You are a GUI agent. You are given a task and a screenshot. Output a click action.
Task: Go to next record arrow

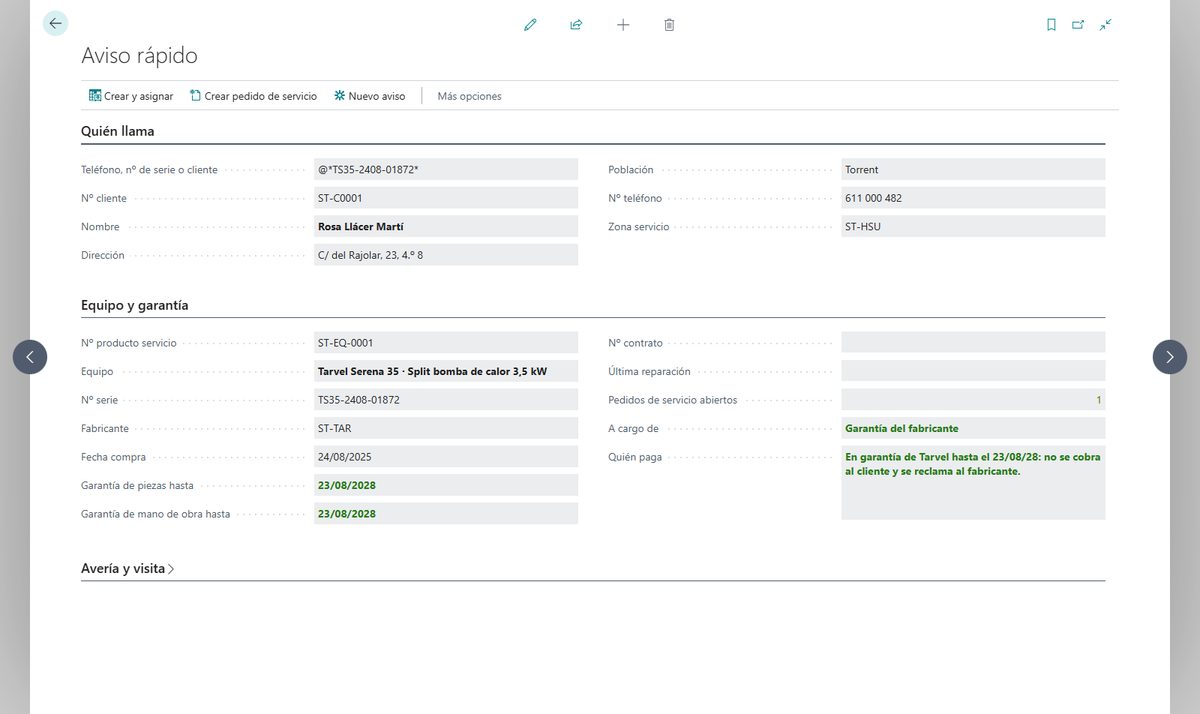(1170, 357)
